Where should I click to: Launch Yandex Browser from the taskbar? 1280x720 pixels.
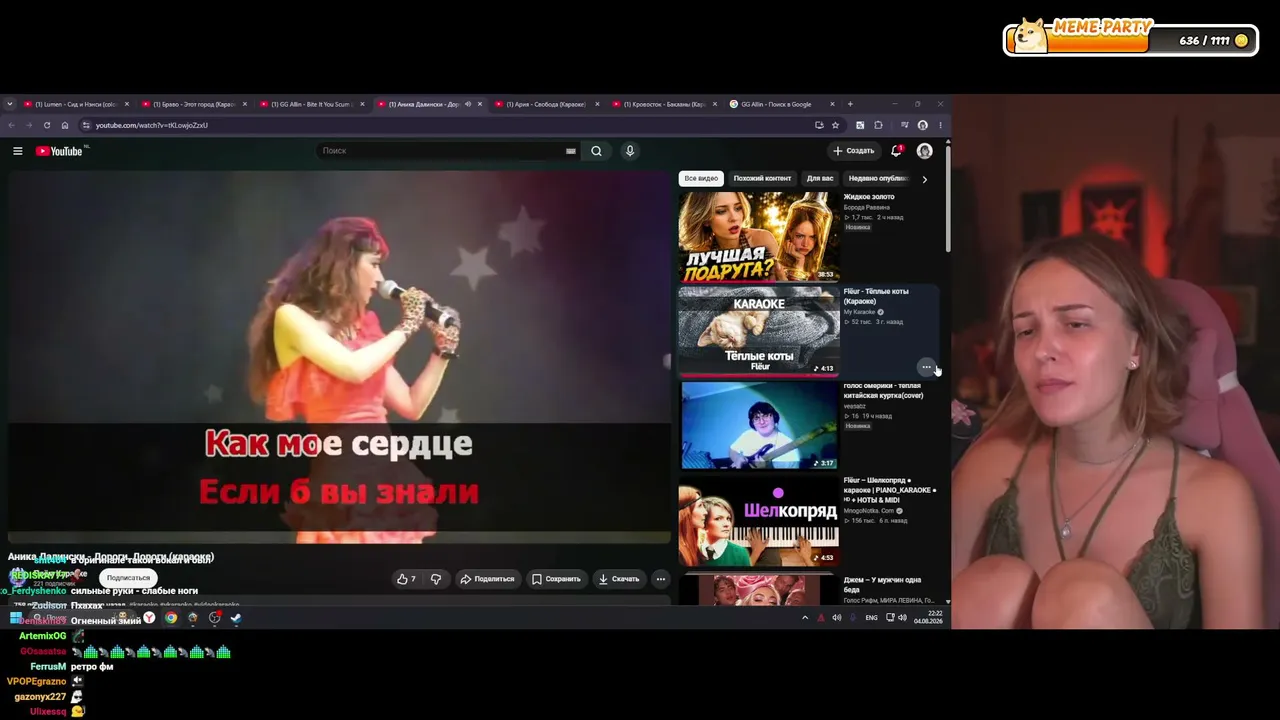(149, 618)
